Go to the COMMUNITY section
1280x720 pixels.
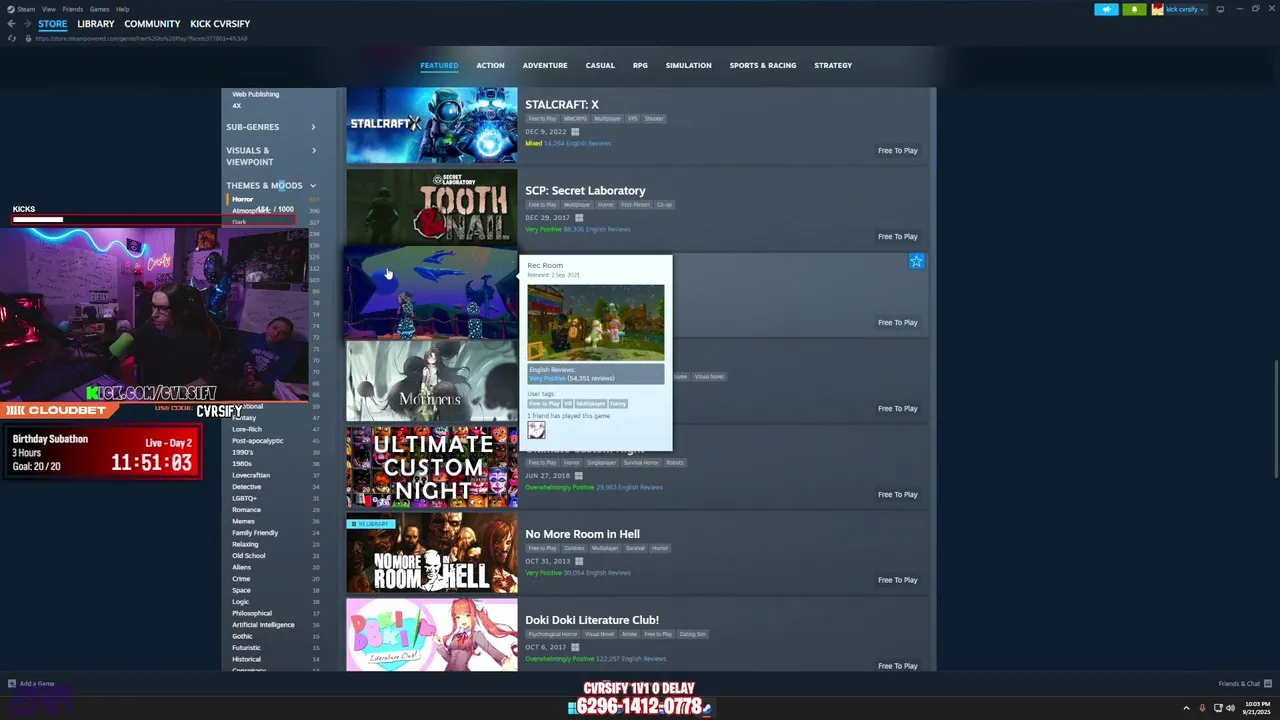[x=152, y=24]
